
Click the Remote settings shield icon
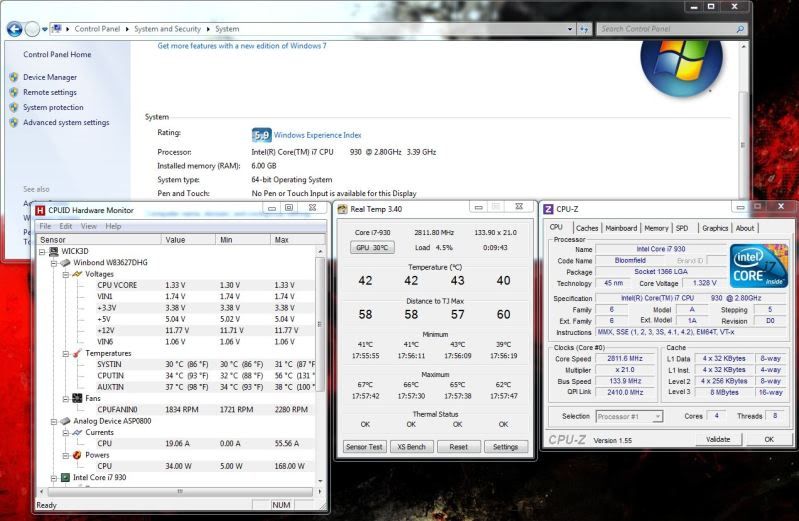coord(14,92)
